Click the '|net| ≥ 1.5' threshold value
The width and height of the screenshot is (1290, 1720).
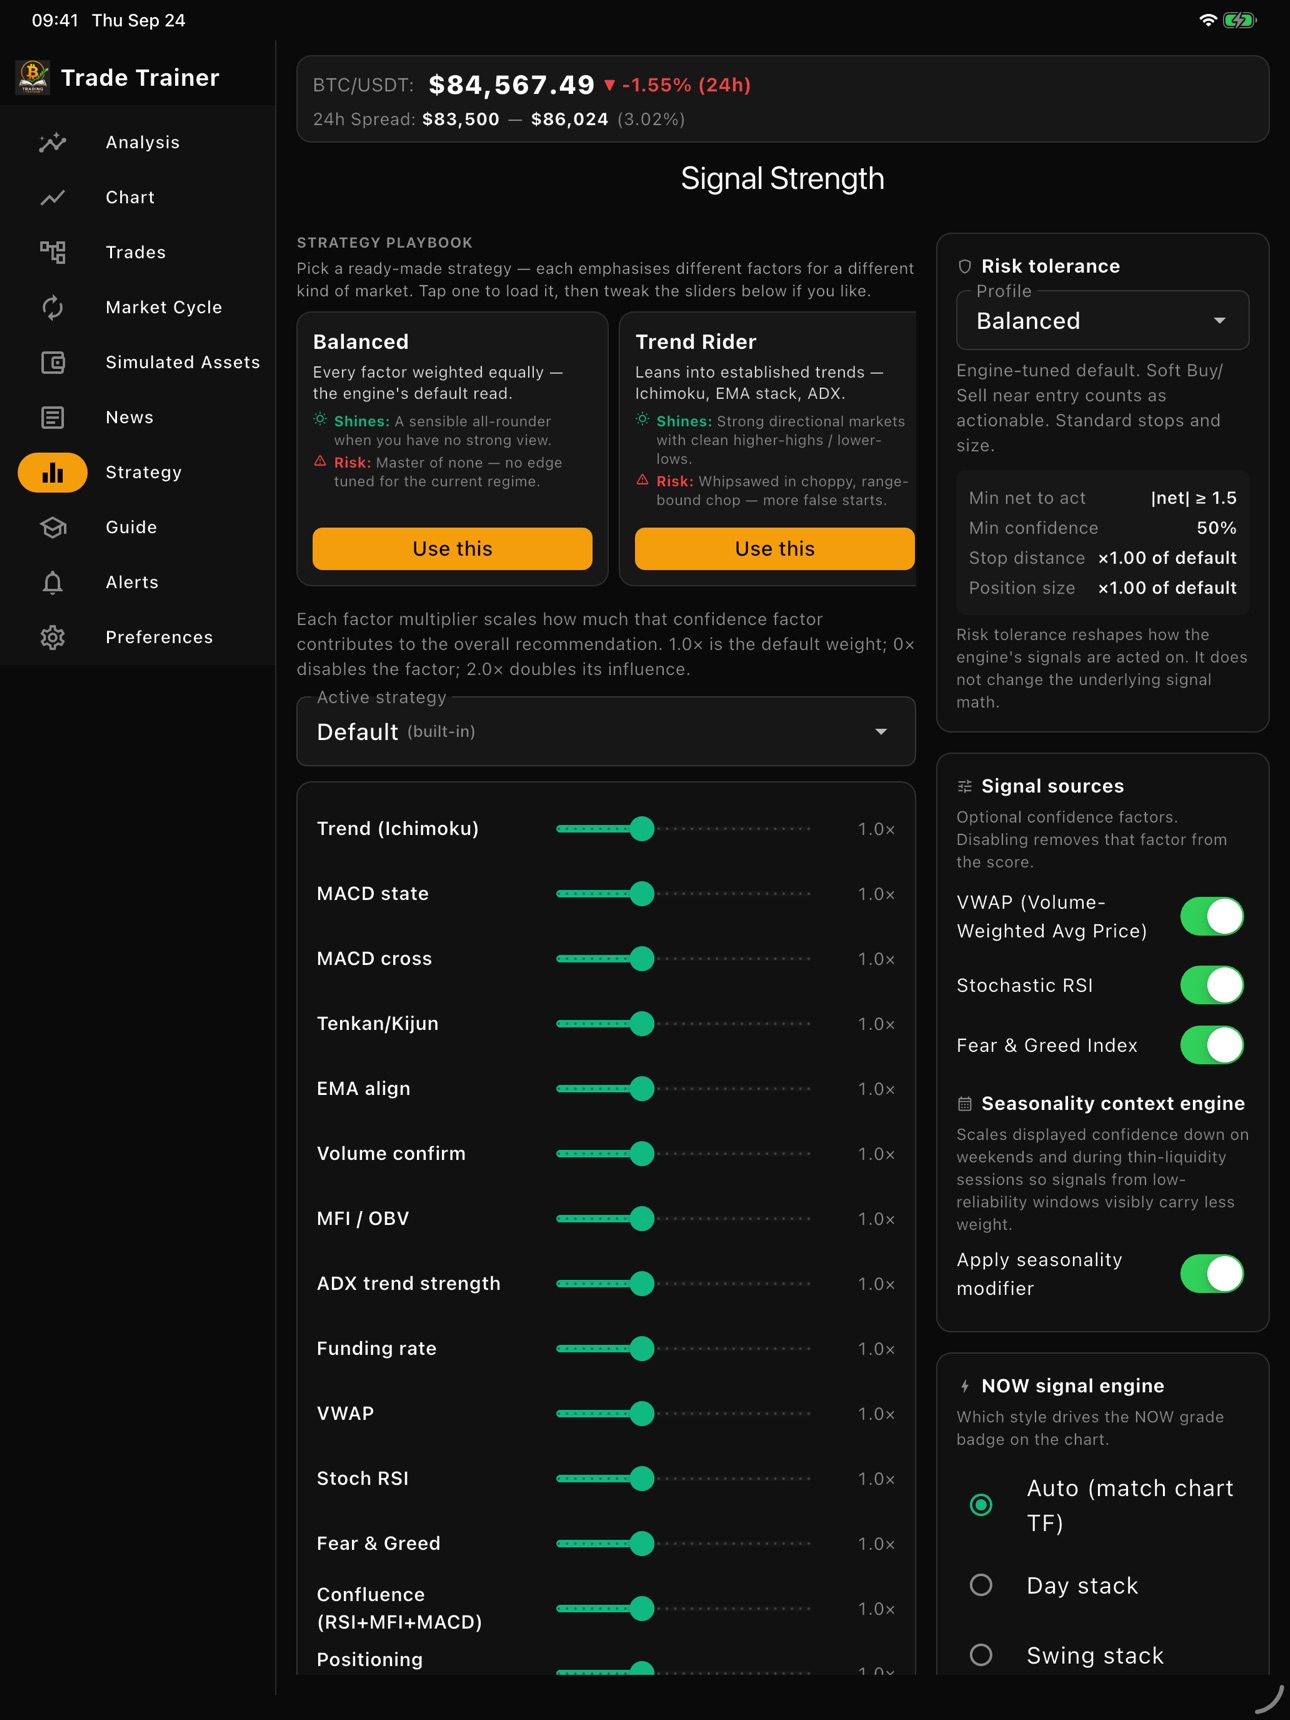1194,498
